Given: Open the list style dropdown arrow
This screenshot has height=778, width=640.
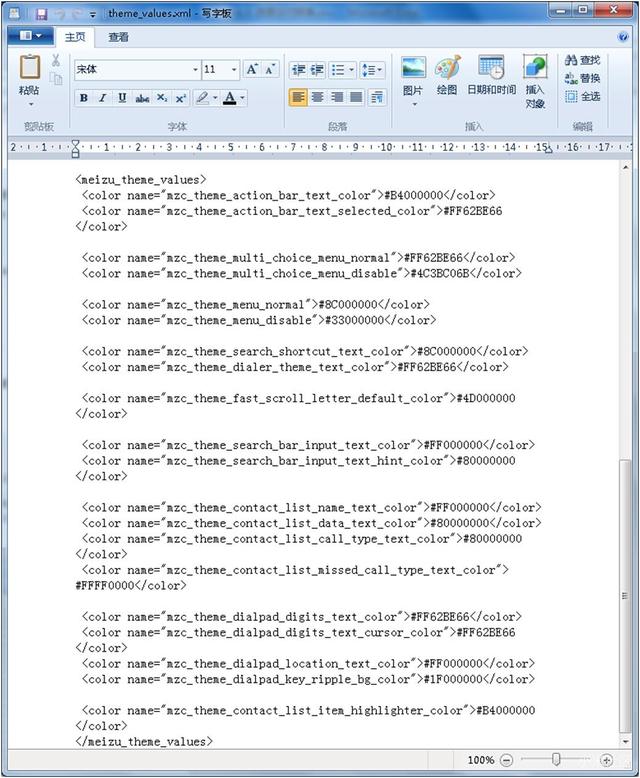Looking at the screenshot, I should tap(352, 70).
